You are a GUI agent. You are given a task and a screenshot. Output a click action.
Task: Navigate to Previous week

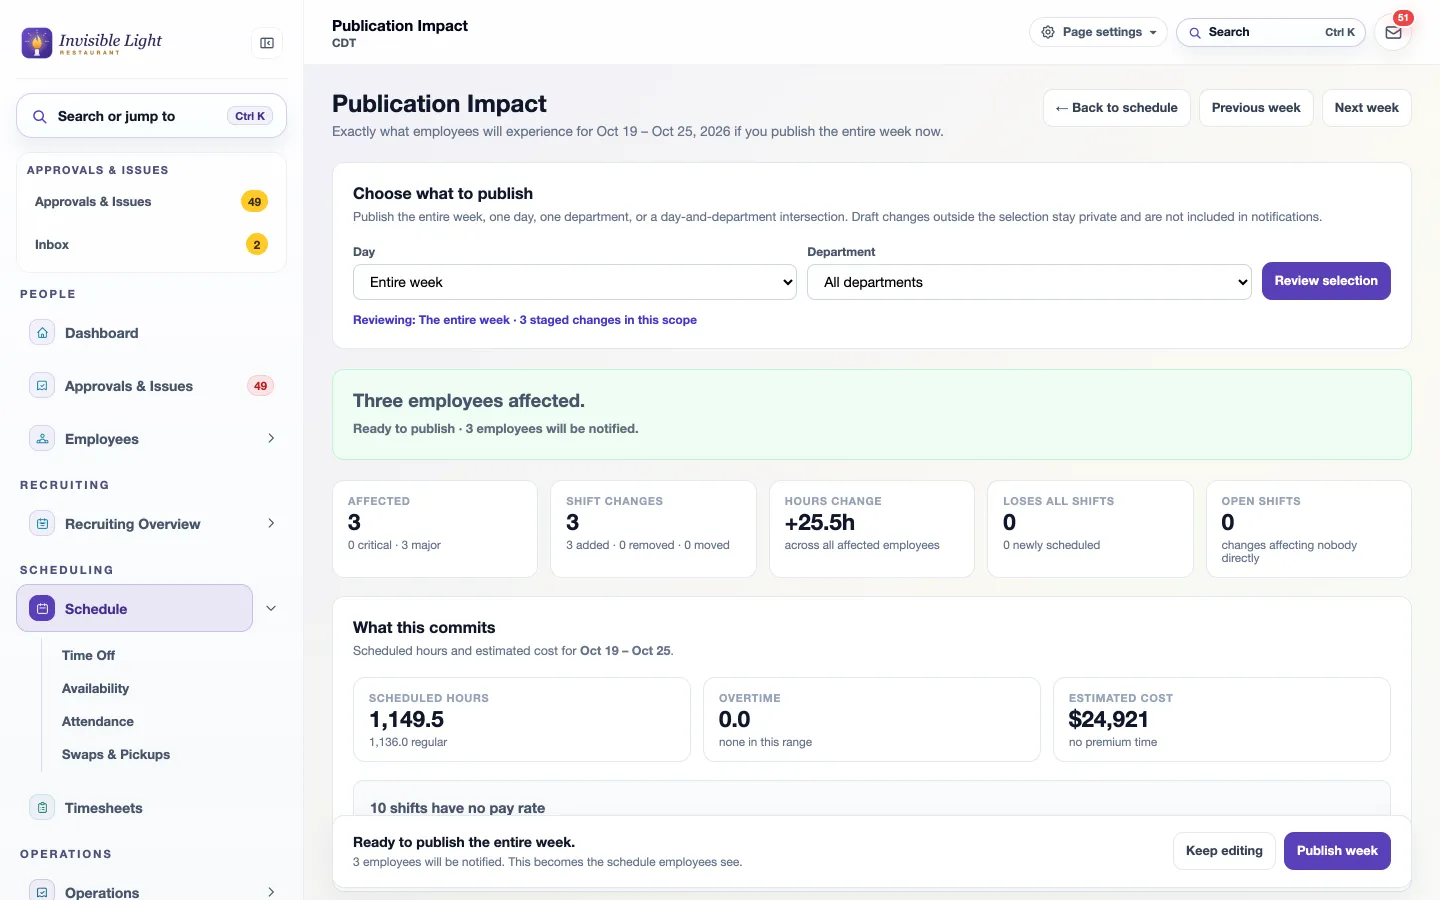click(x=1256, y=108)
